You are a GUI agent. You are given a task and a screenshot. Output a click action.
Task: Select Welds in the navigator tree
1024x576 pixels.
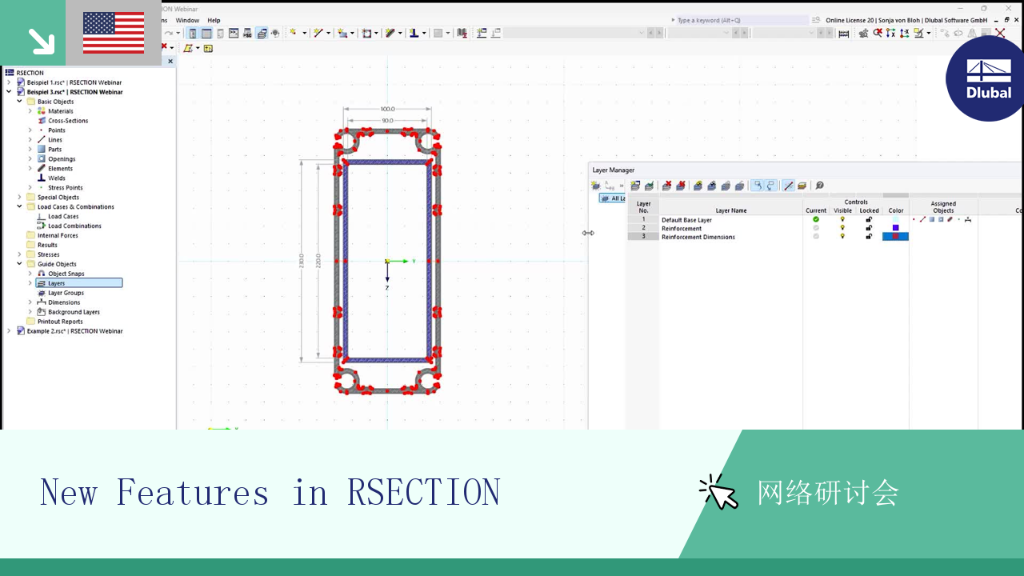pos(56,178)
